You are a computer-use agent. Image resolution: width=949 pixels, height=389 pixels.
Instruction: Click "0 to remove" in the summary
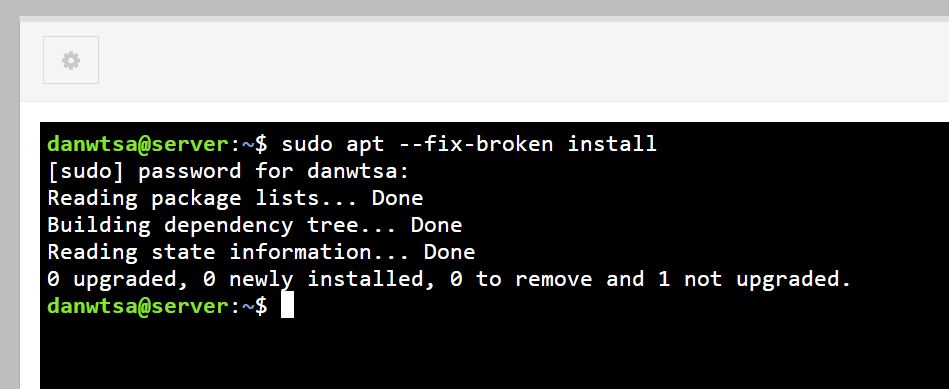521,279
